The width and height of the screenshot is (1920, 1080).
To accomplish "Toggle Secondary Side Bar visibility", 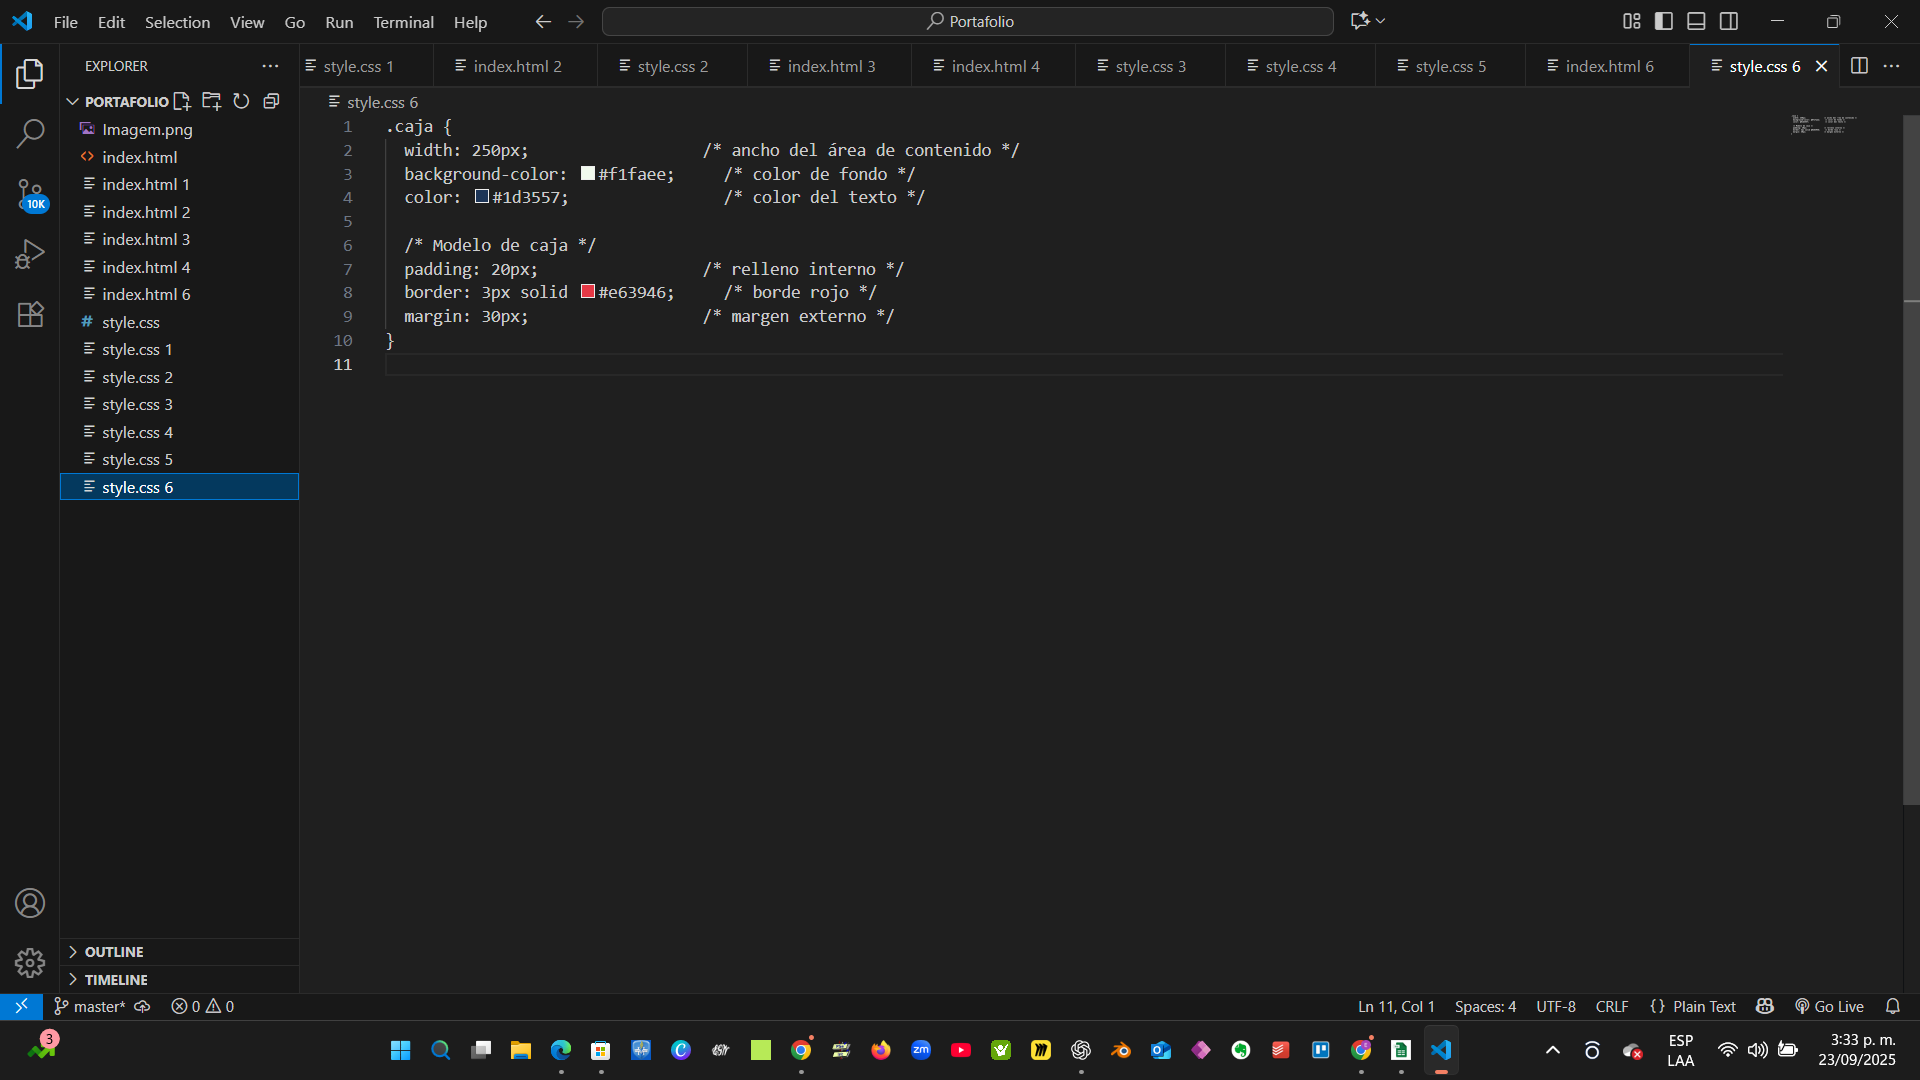I will (x=1729, y=21).
